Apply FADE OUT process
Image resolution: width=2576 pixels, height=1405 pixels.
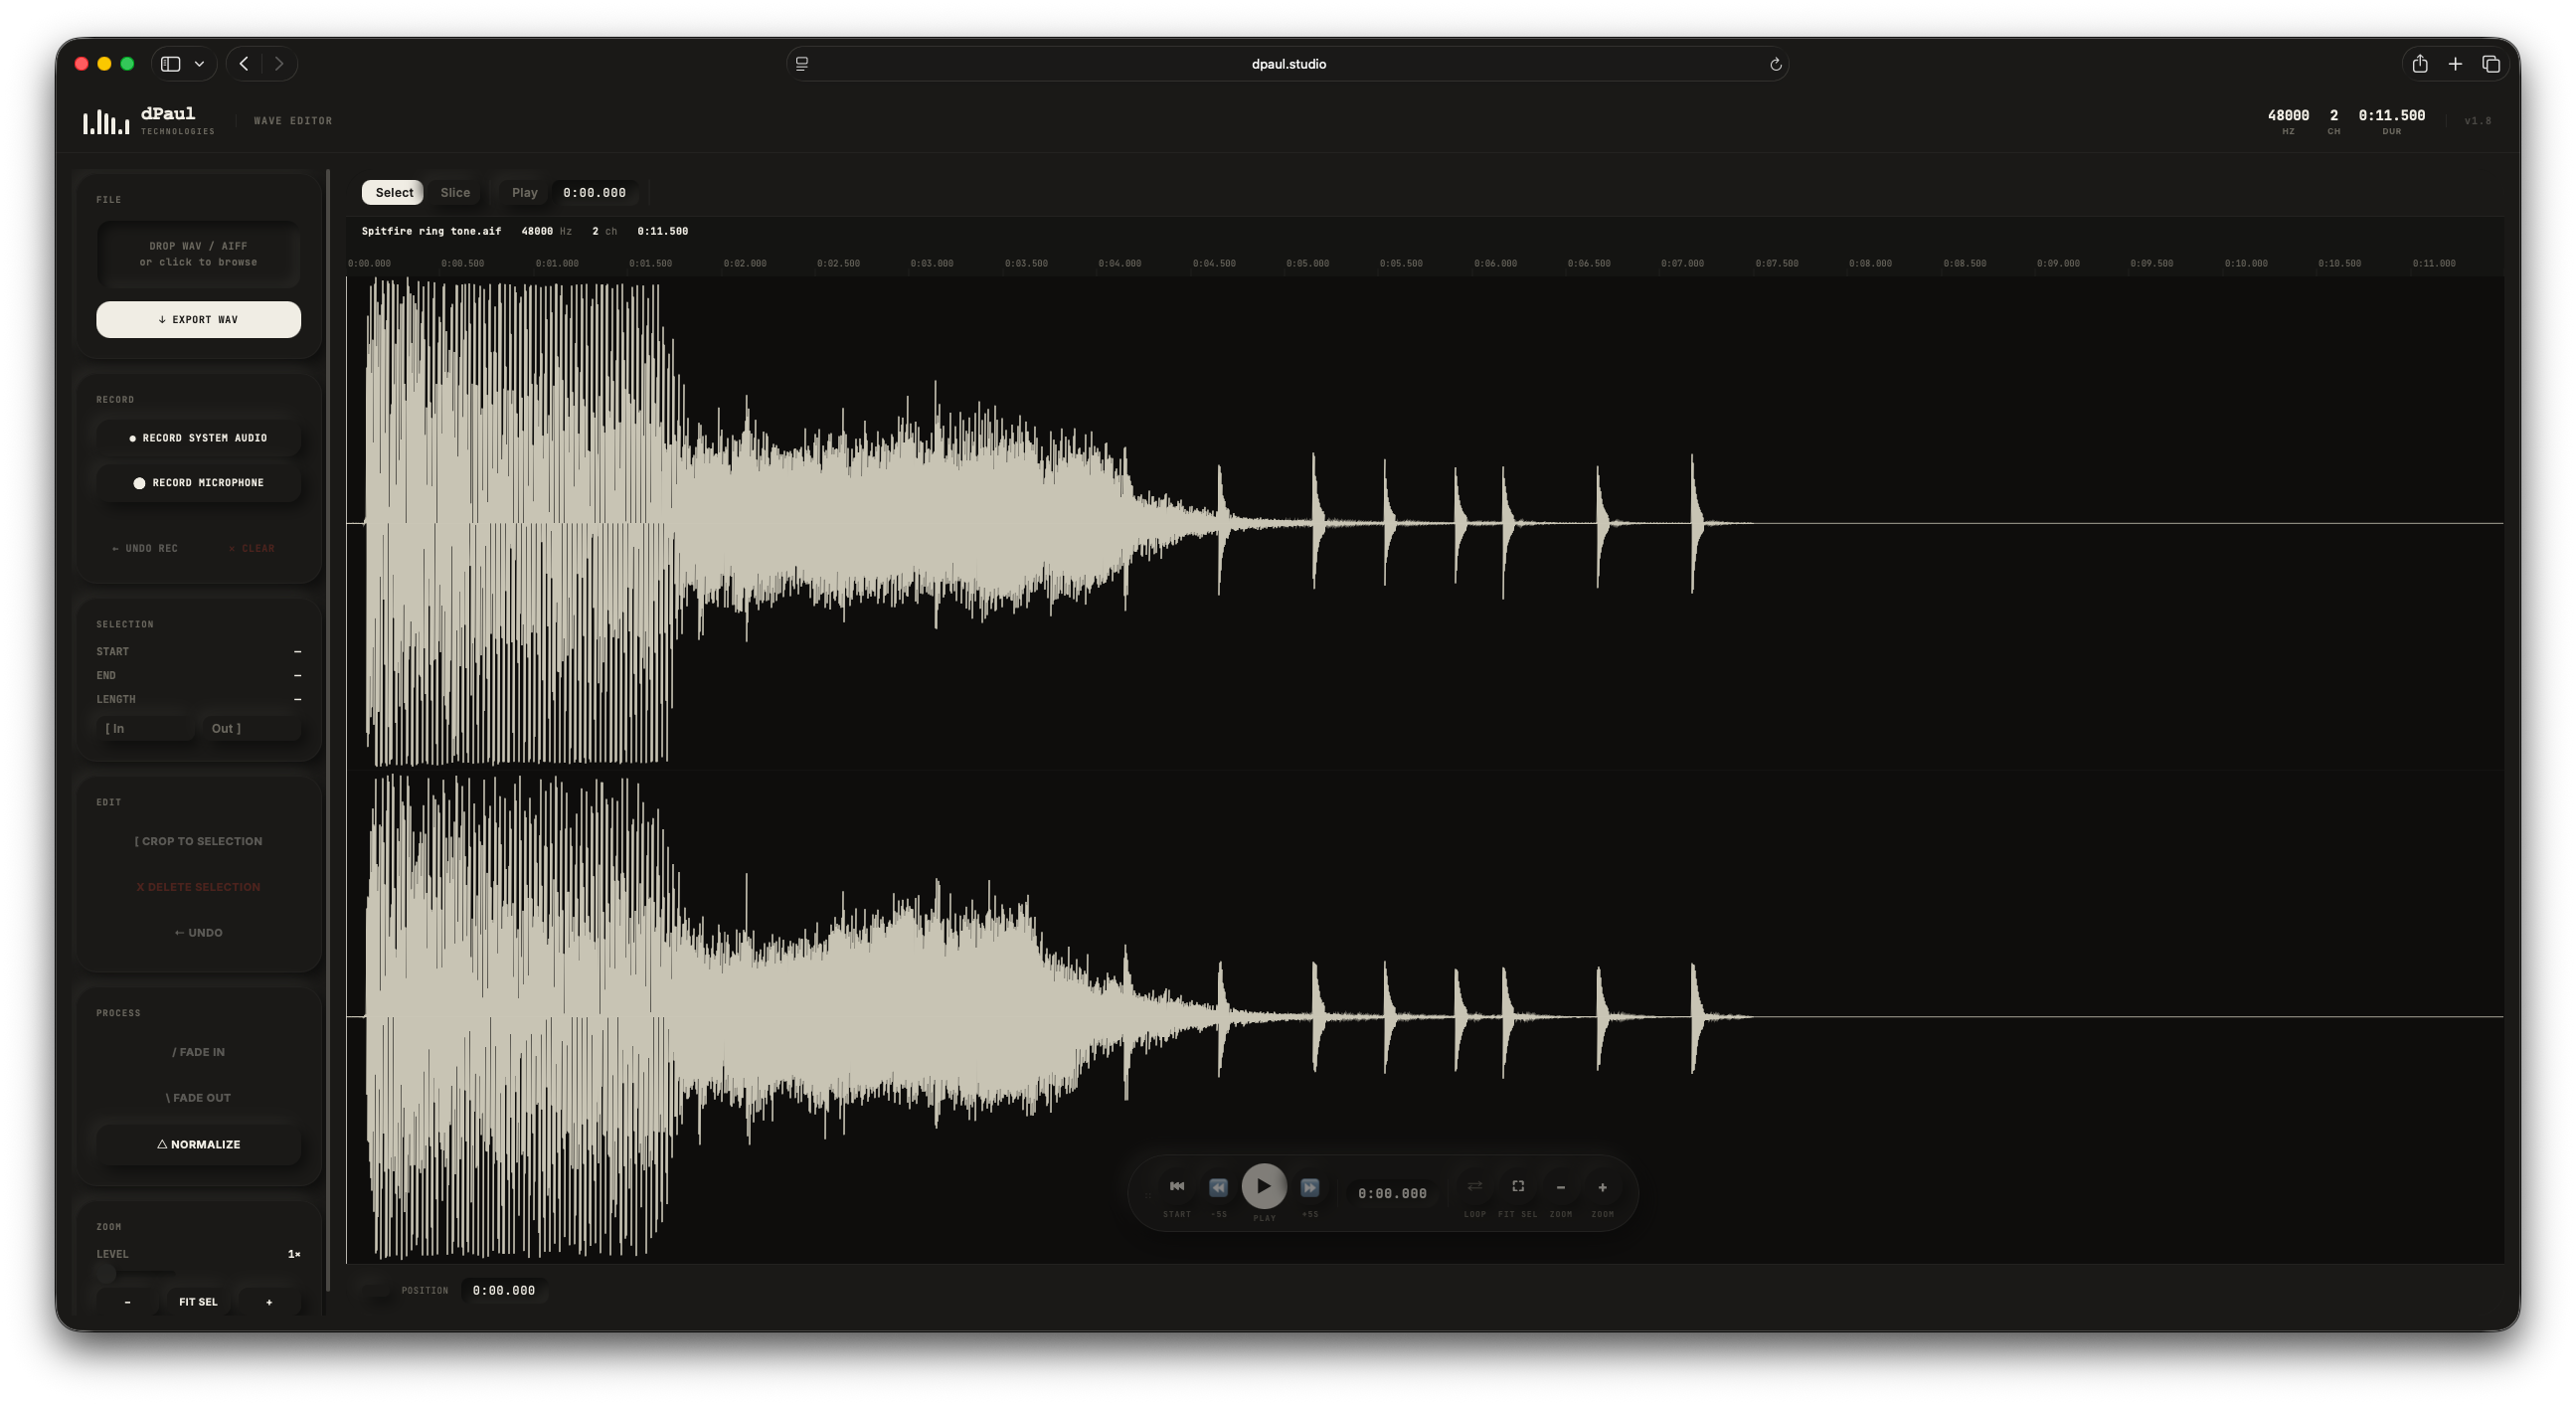[198, 1097]
